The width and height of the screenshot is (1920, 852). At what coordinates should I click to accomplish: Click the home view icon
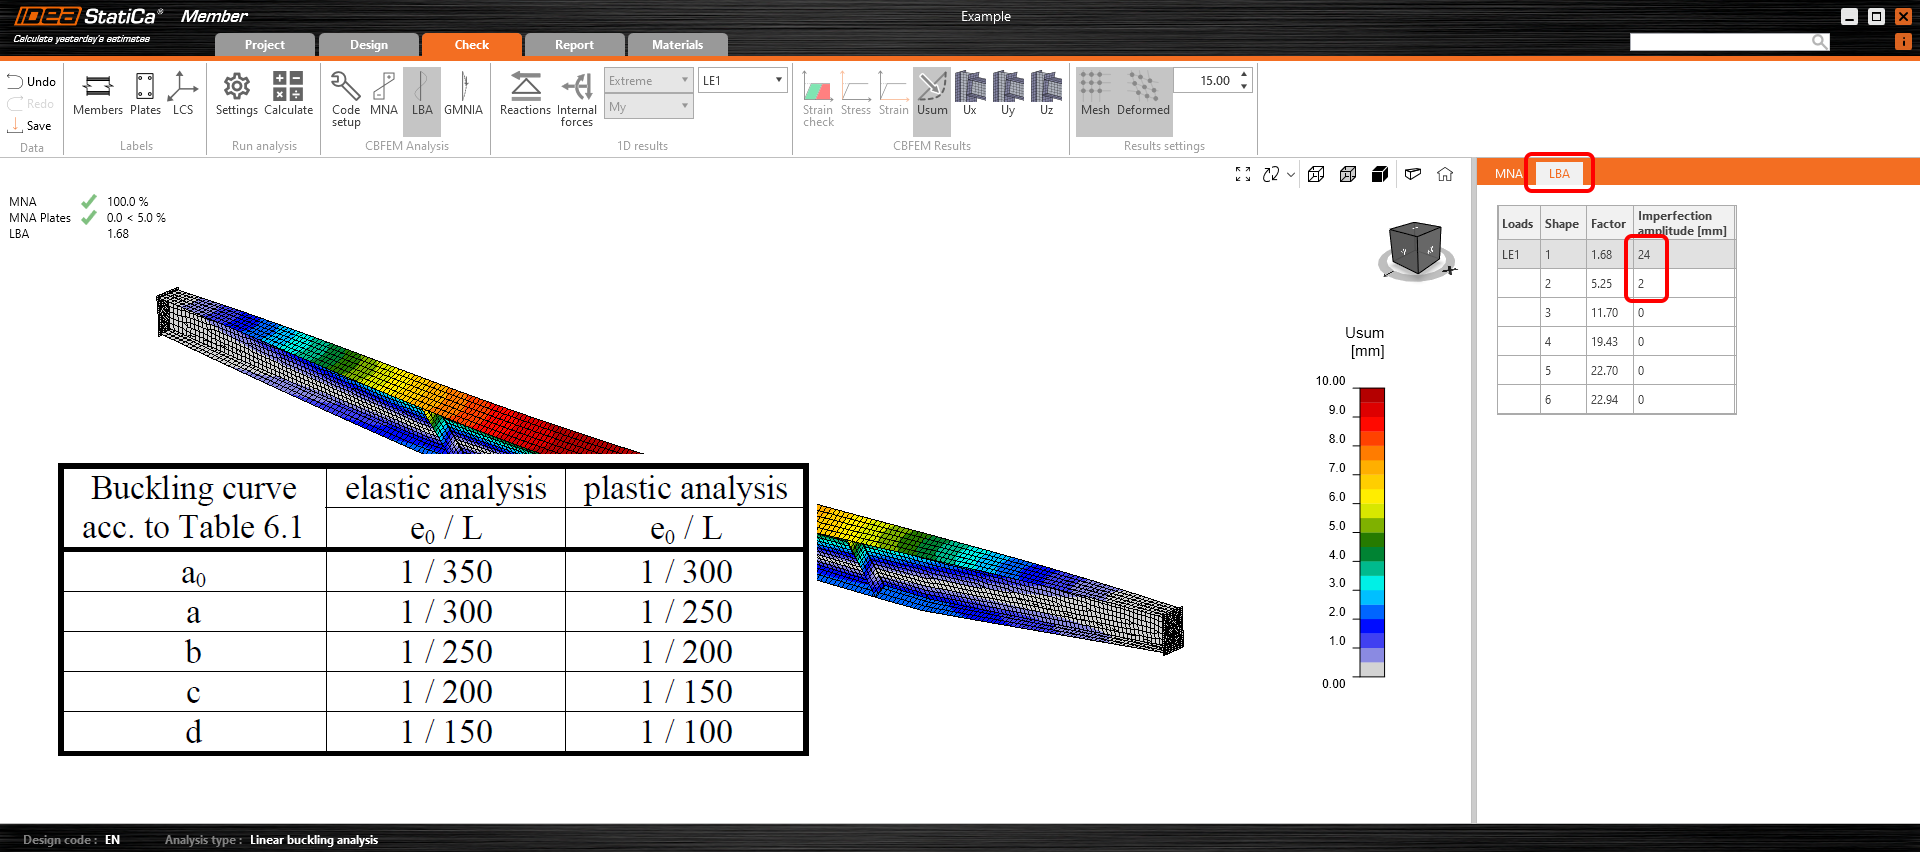click(1445, 174)
